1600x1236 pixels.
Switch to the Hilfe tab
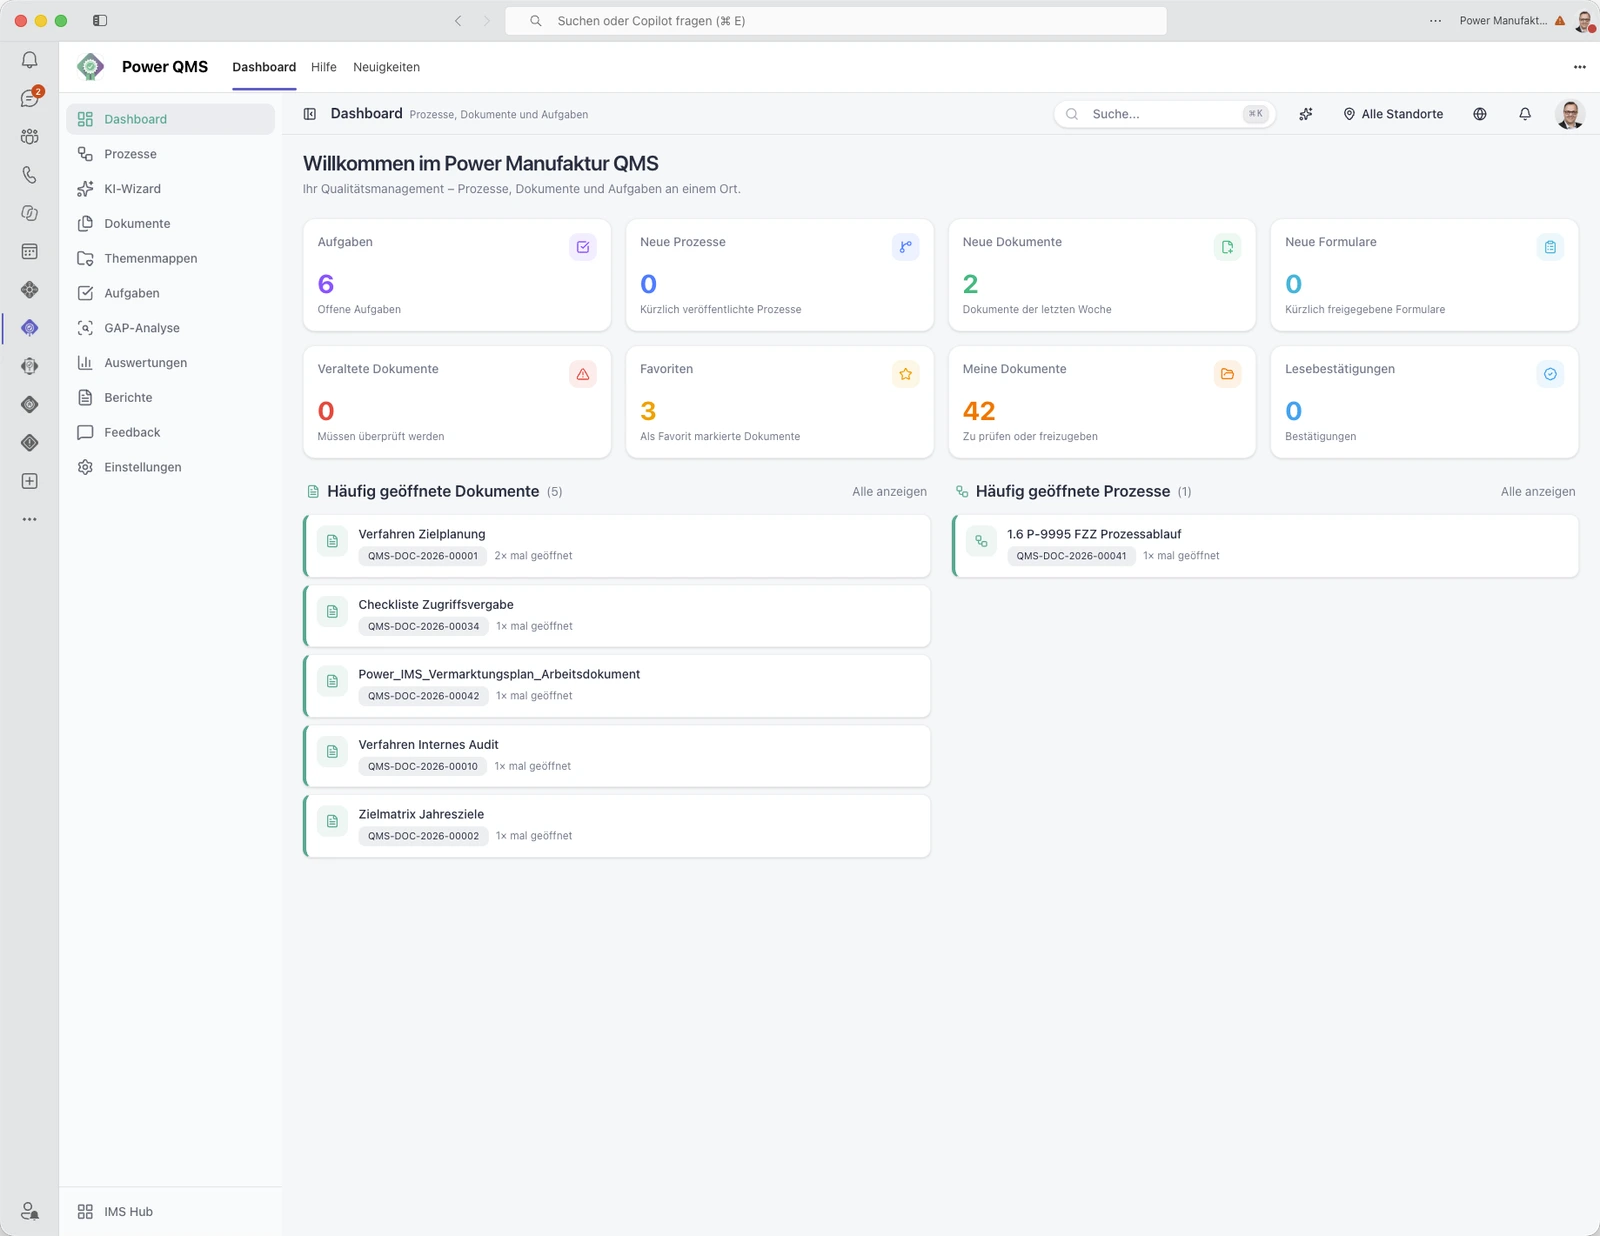(x=324, y=67)
